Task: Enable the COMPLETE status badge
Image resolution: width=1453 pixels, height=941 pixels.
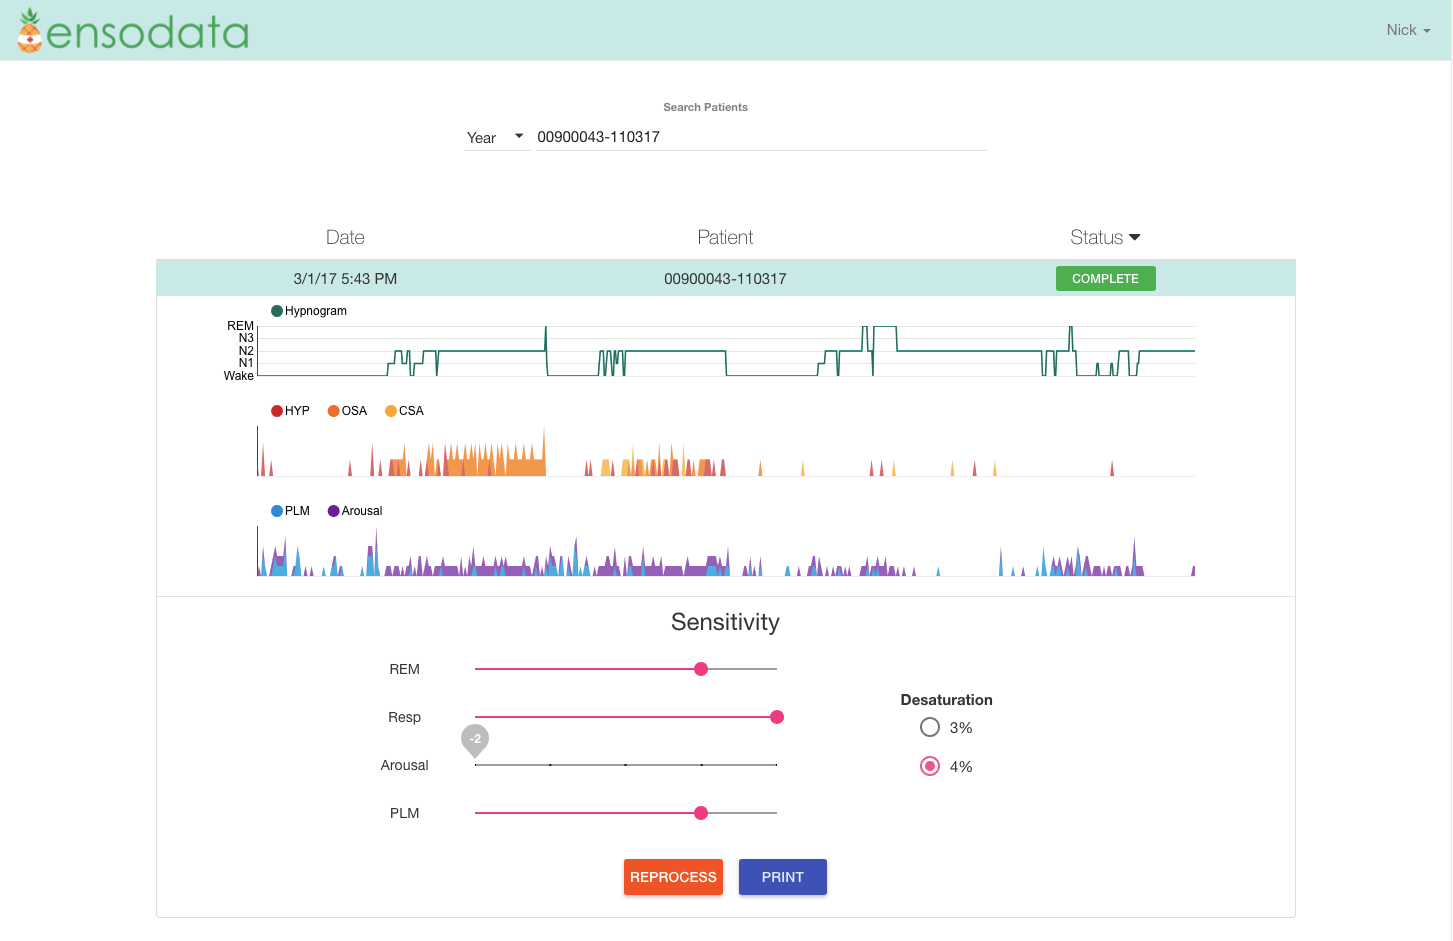Action: click(x=1105, y=278)
